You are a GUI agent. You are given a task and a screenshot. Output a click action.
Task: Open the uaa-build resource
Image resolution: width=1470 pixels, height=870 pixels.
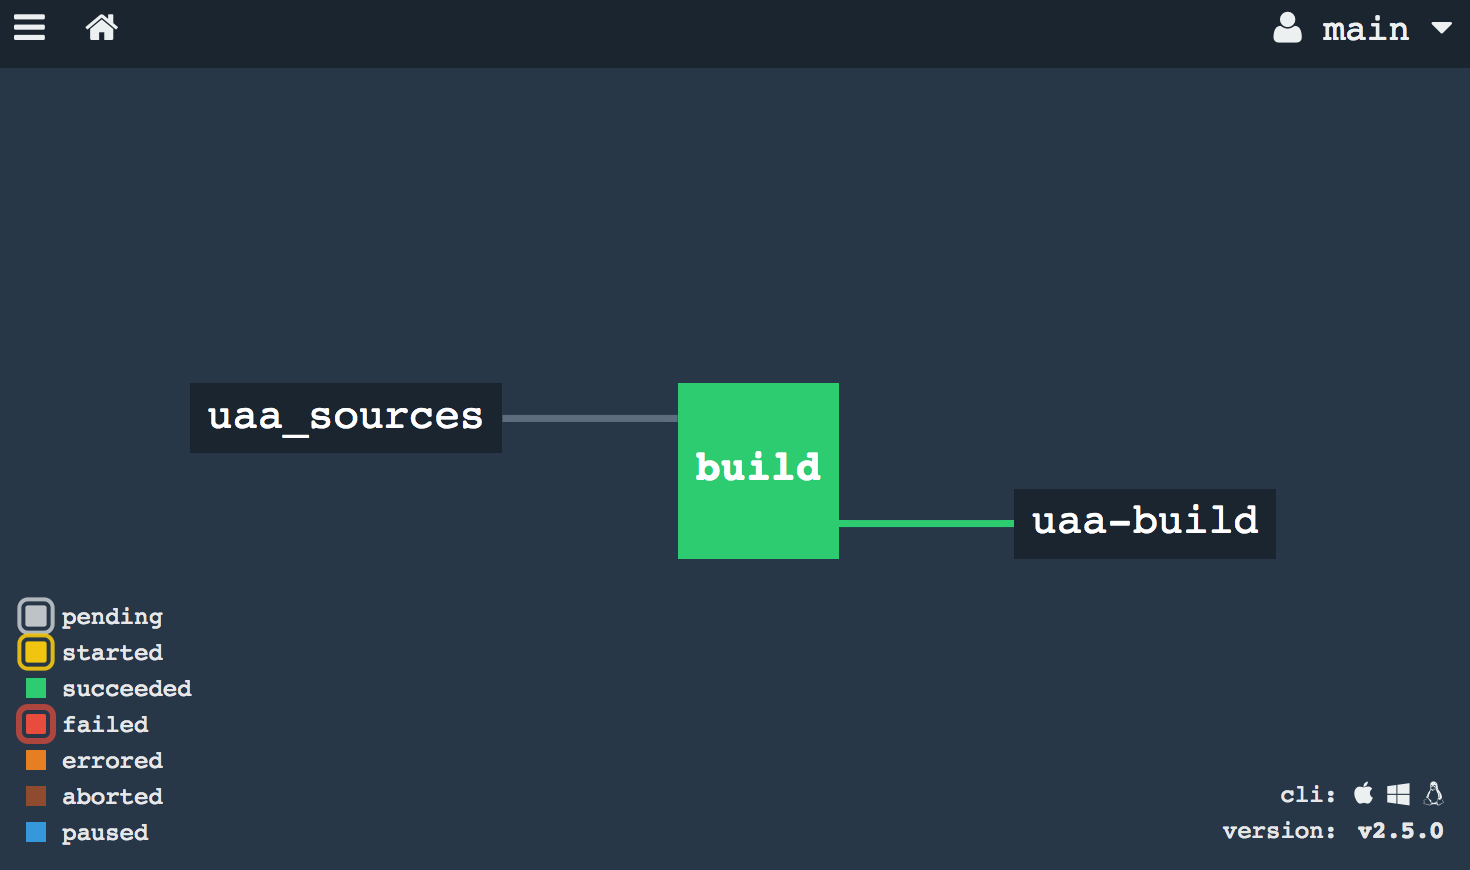[x=1144, y=522]
